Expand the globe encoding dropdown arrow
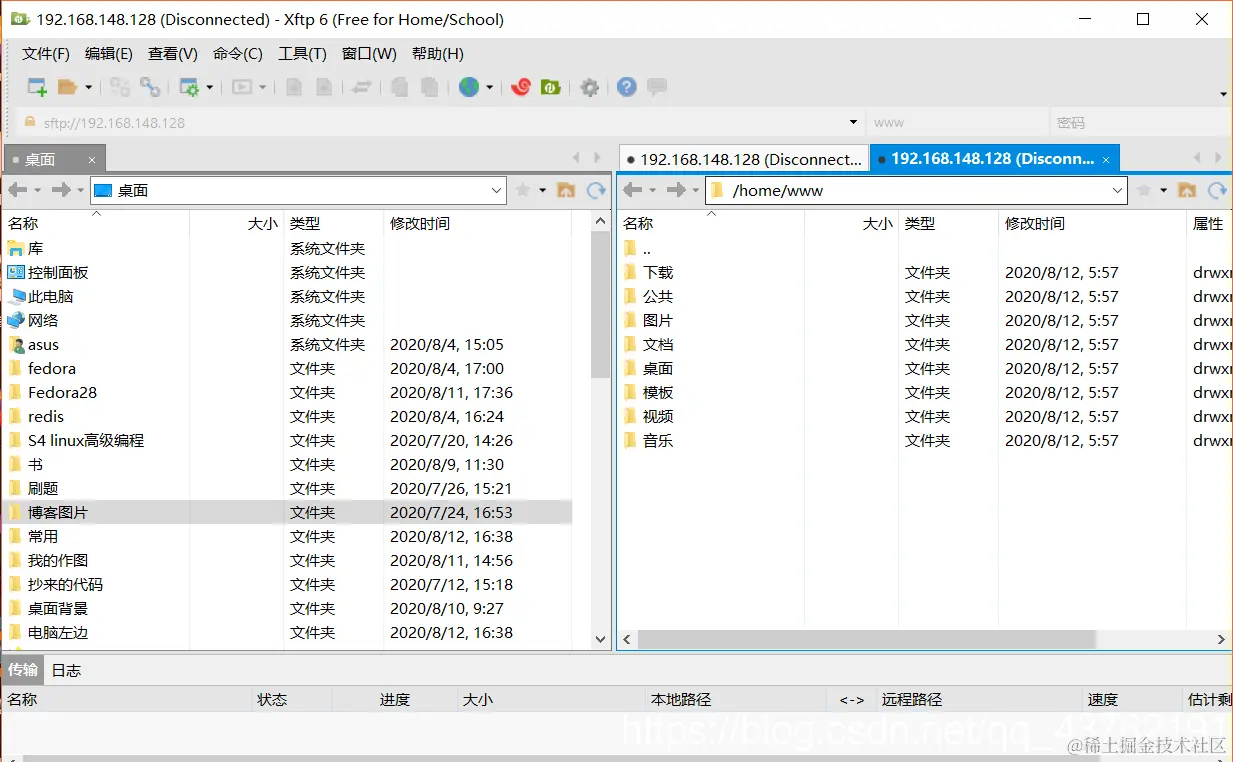 (489, 87)
